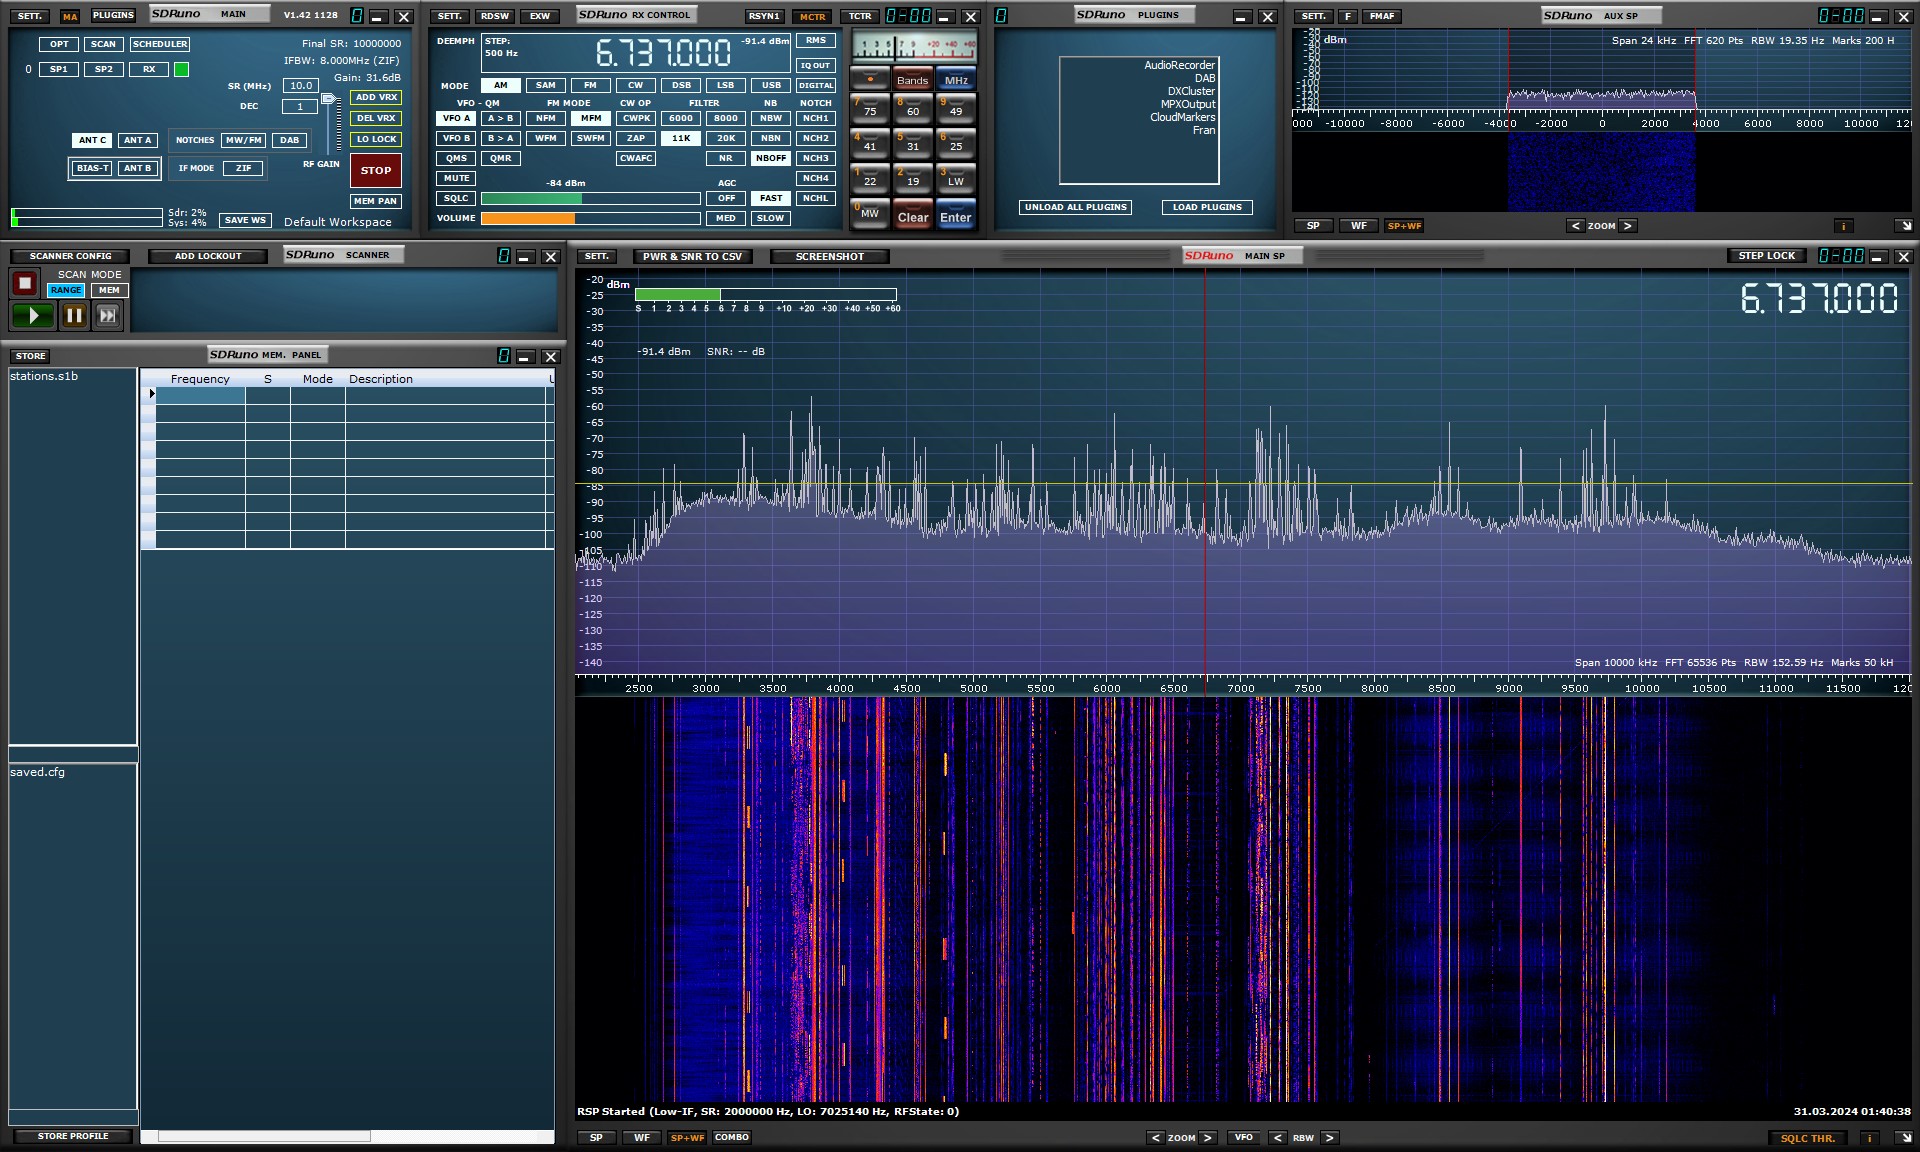The image size is (1920, 1152).
Task: Zoom out with left arrow in Main SP
Action: click(1156, 1138)
